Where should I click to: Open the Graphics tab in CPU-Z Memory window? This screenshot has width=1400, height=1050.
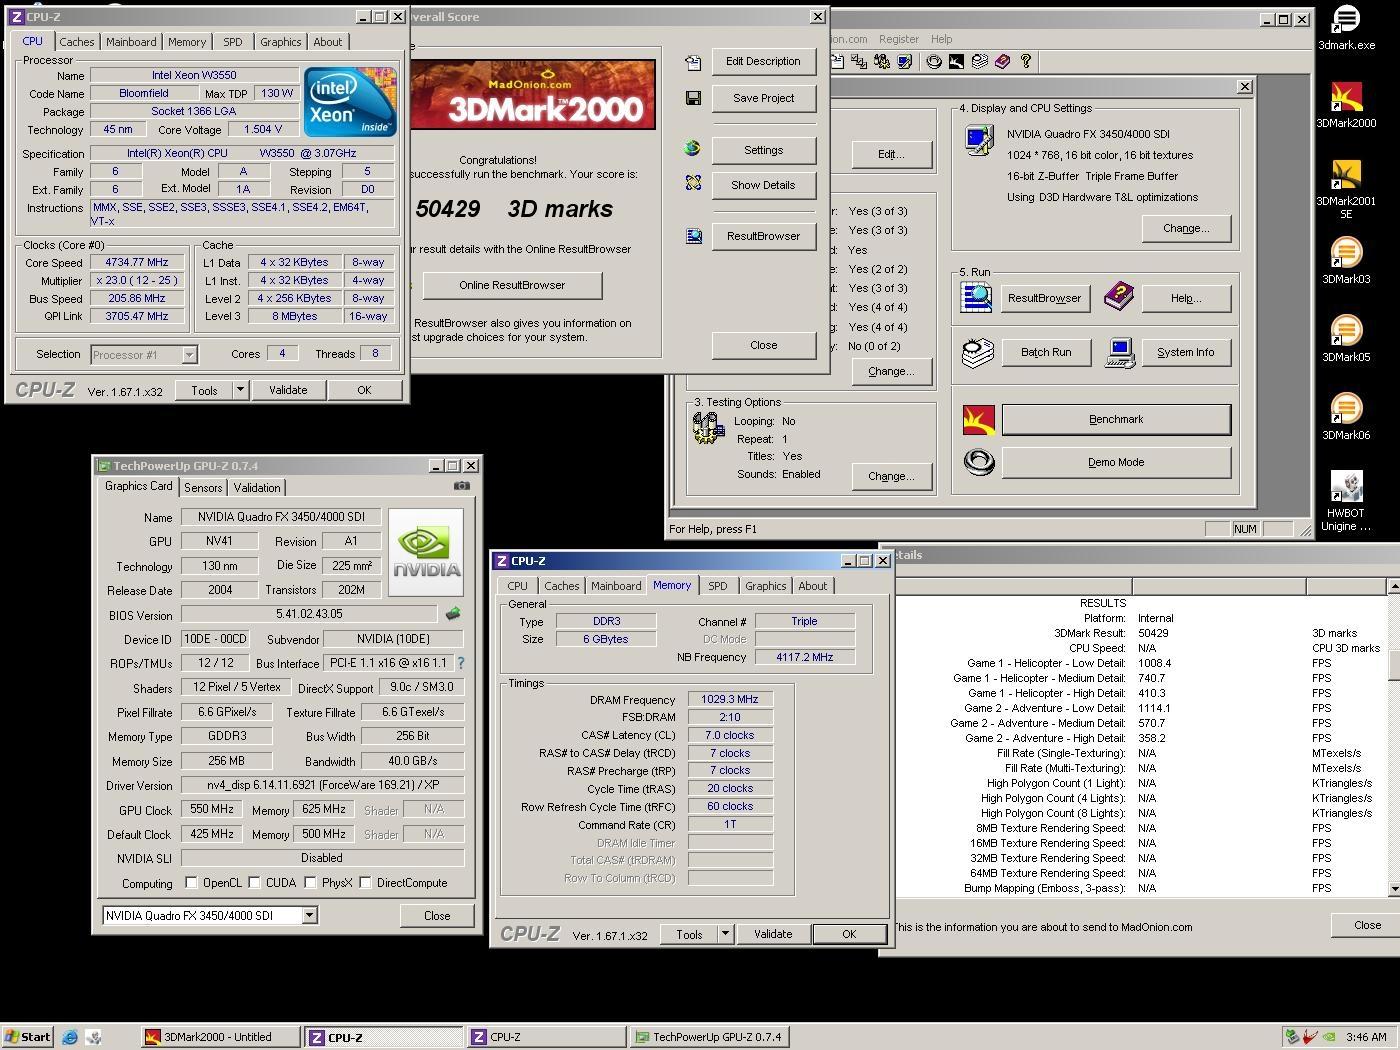(765, 586)
